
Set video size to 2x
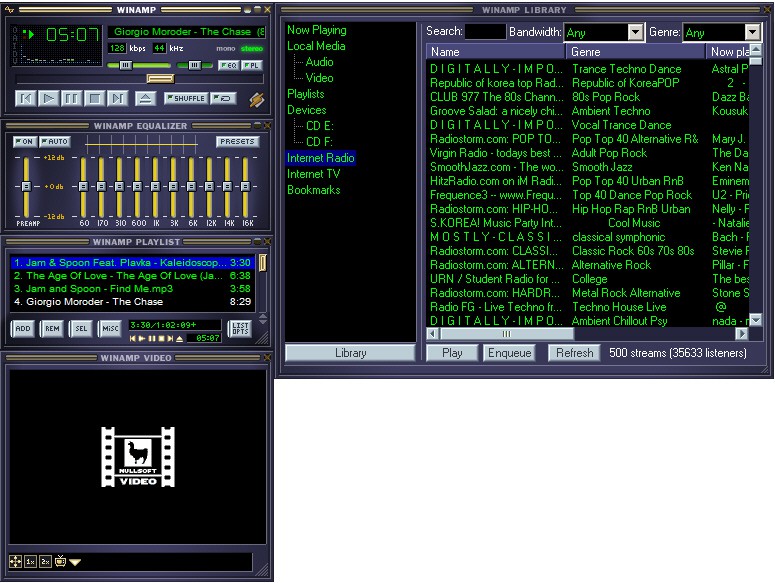click(x=46, y=562)
